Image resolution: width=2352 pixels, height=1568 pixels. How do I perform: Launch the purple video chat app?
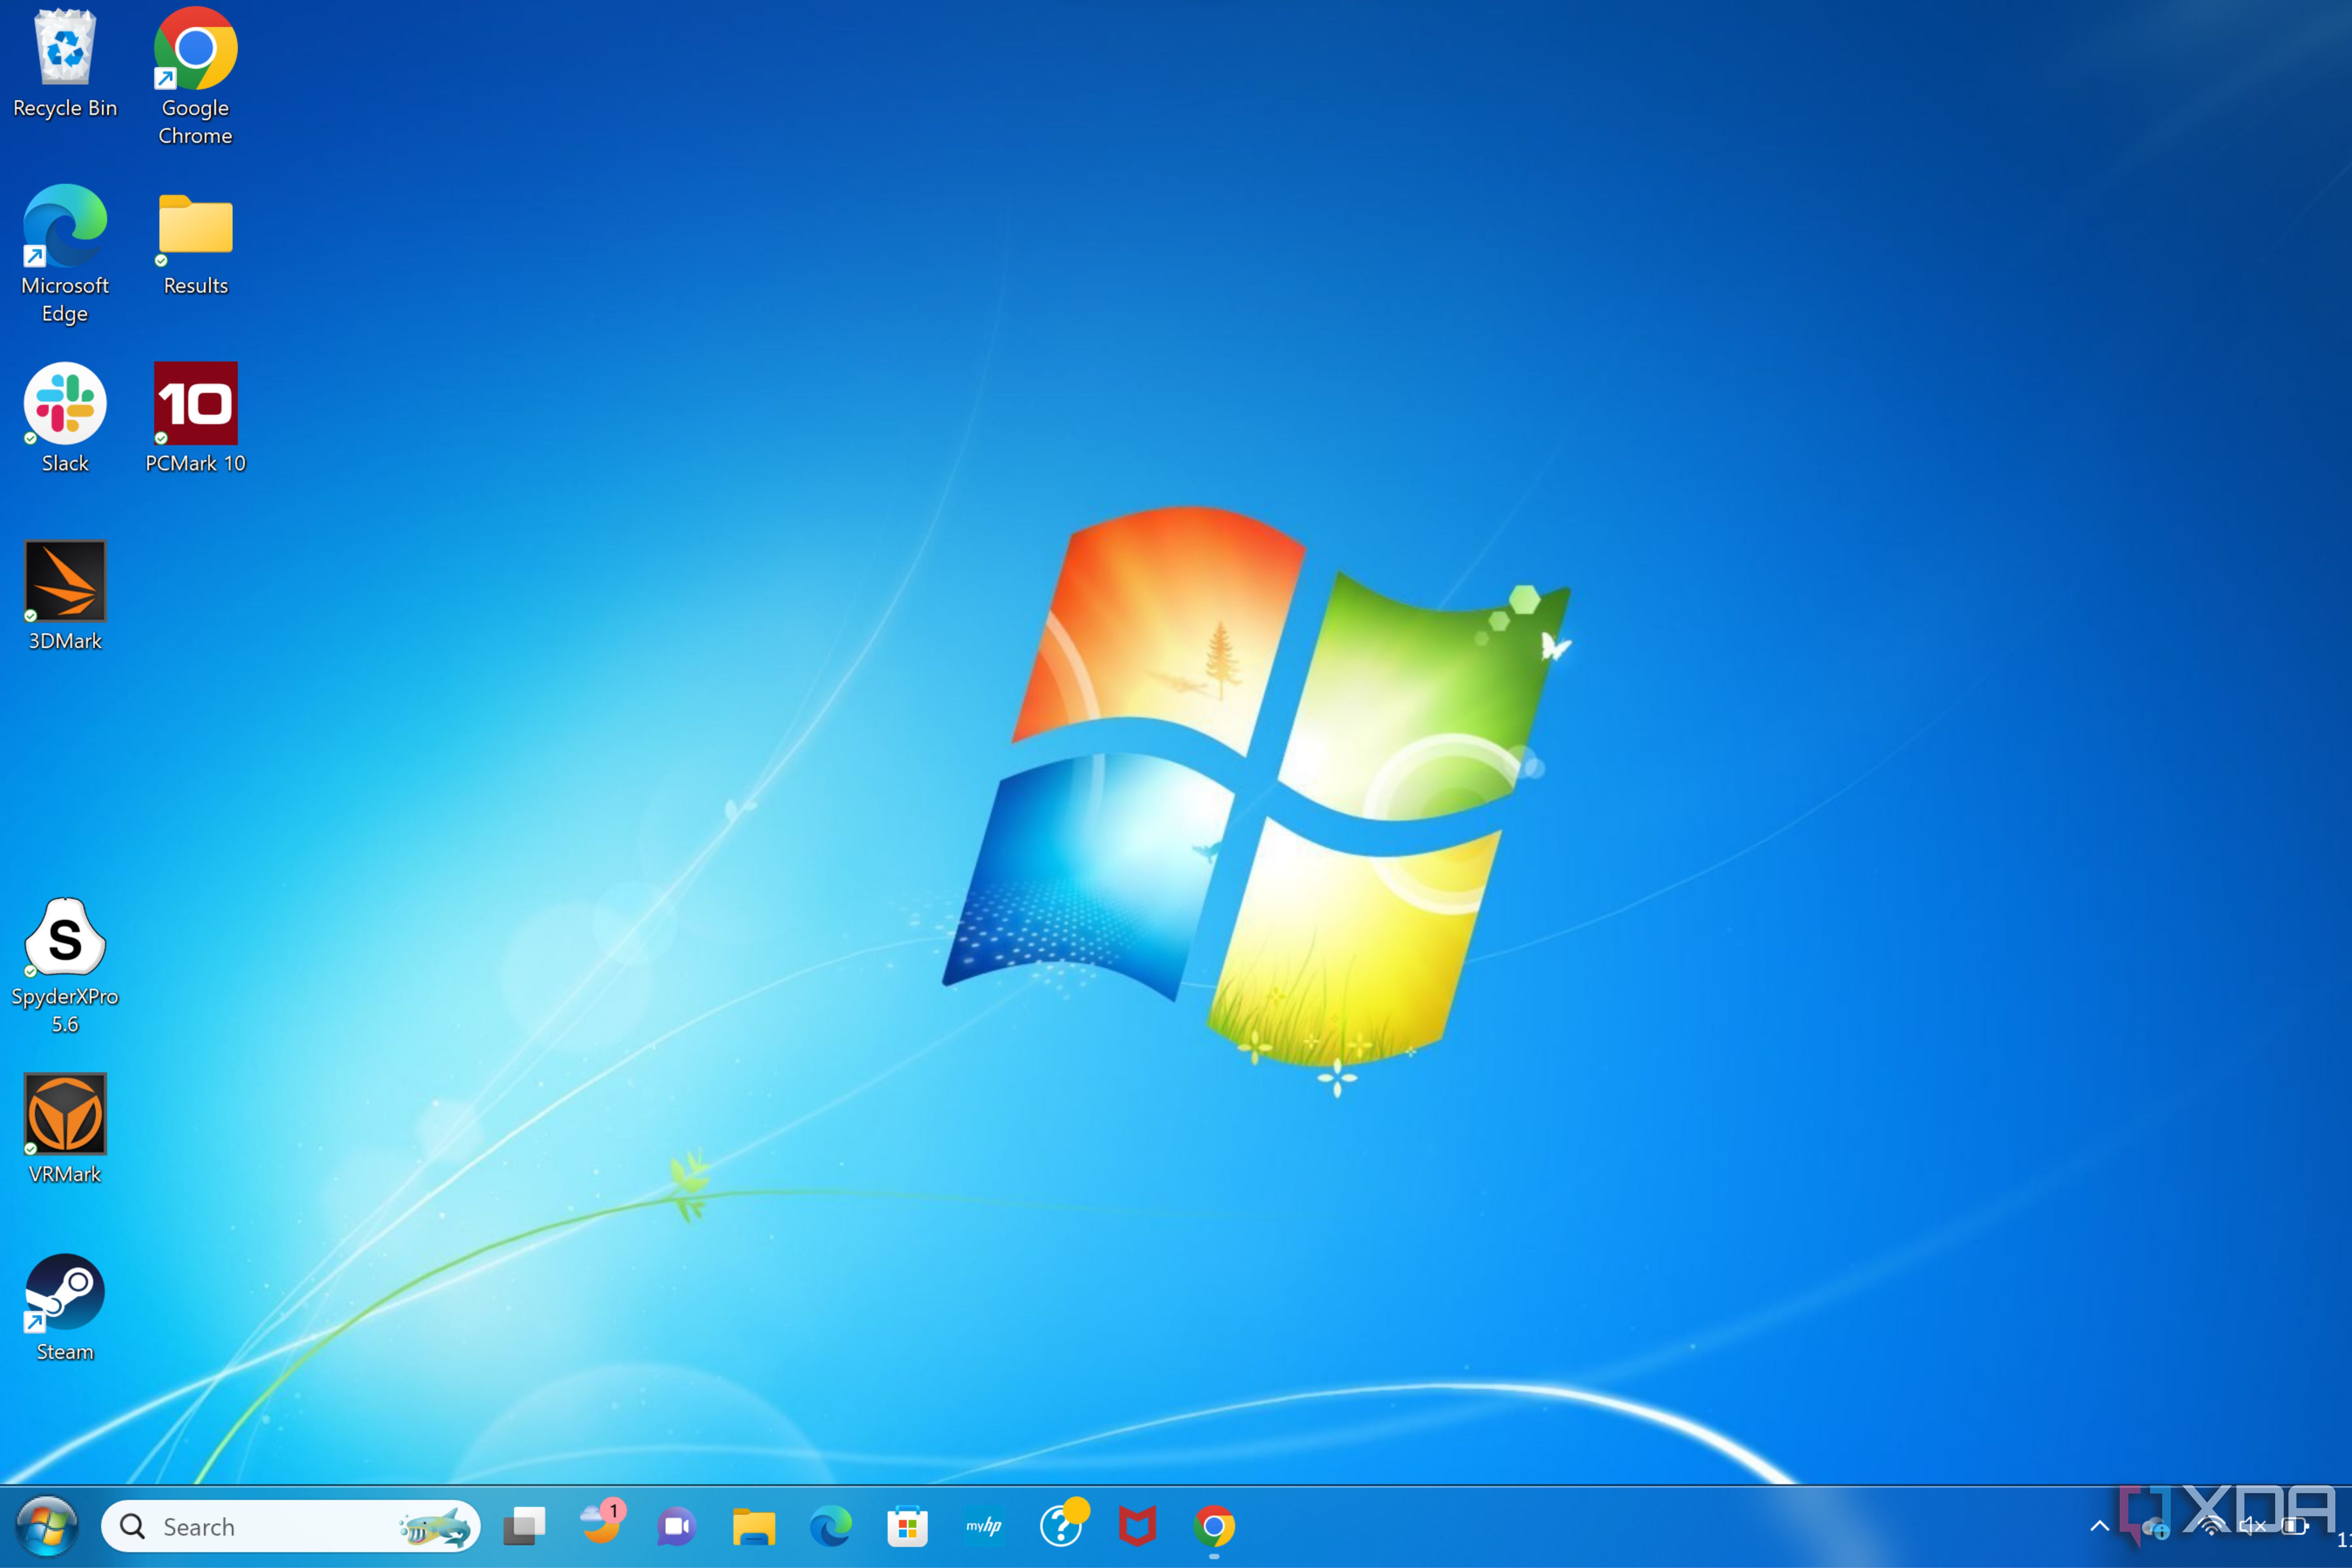(676, 1526)
